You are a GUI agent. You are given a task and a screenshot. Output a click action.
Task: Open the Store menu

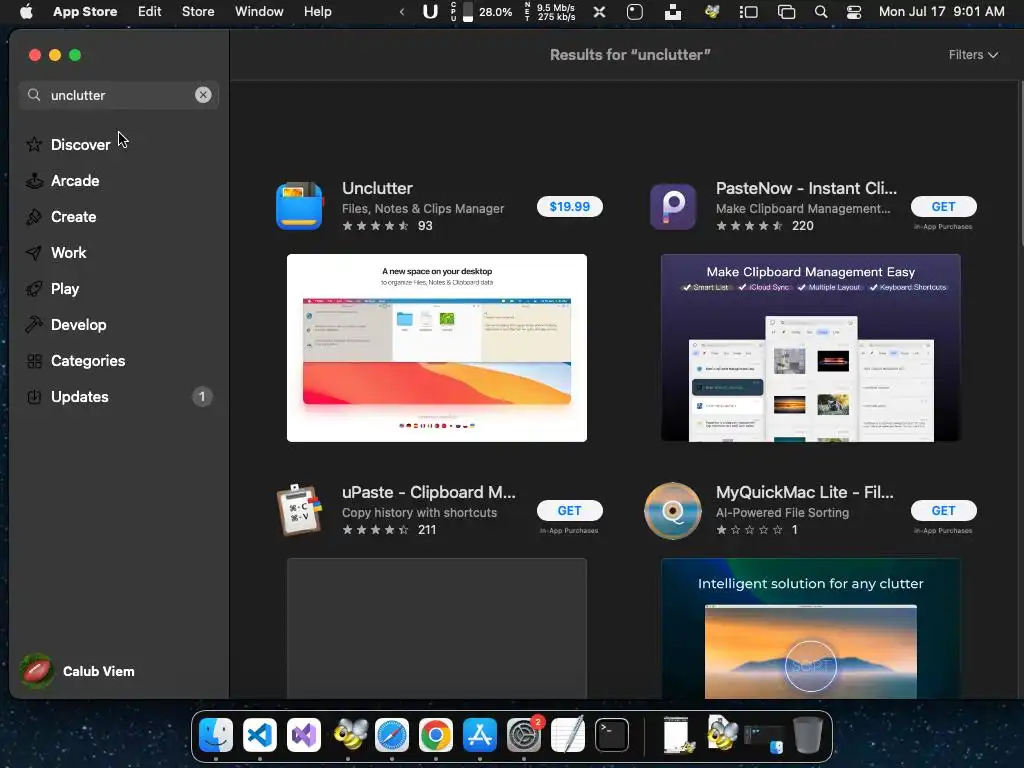tap(198, 12)
